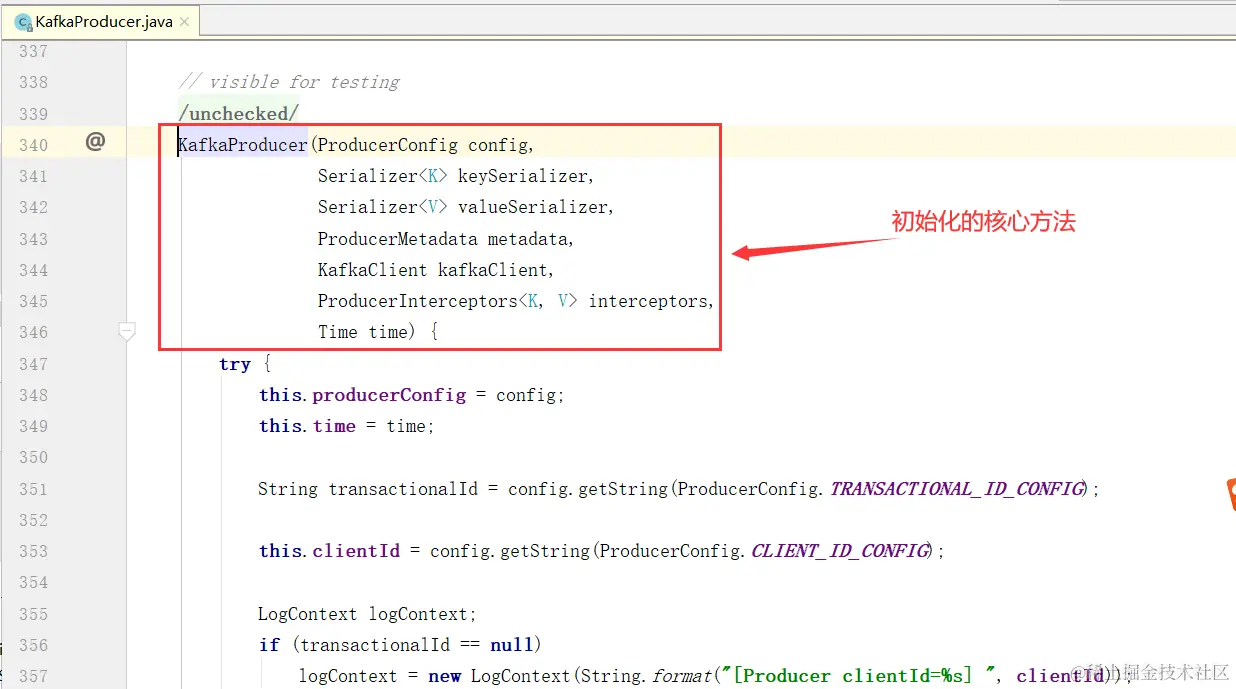
Task: Click line number 337 in the gutter
Action: [33, 51]
